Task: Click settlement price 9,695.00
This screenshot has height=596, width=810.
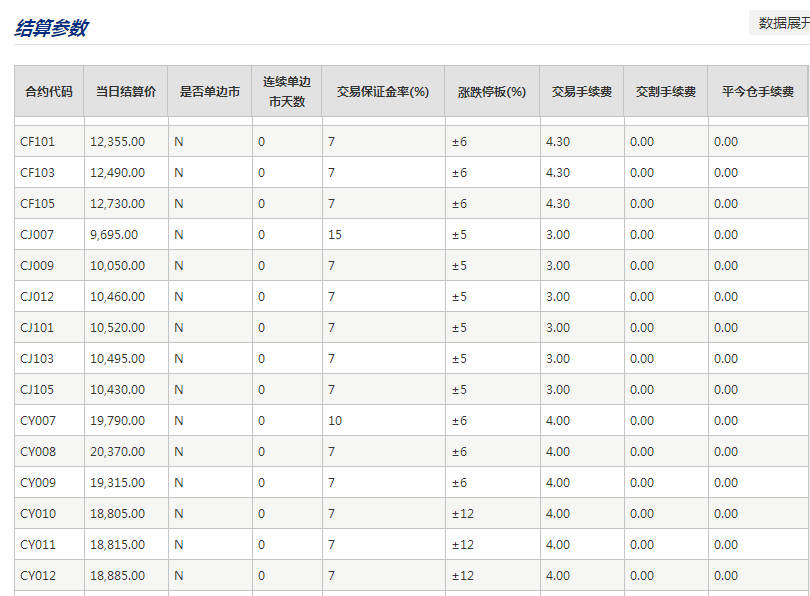Action: pyautogui.click(x=114, y=234)
